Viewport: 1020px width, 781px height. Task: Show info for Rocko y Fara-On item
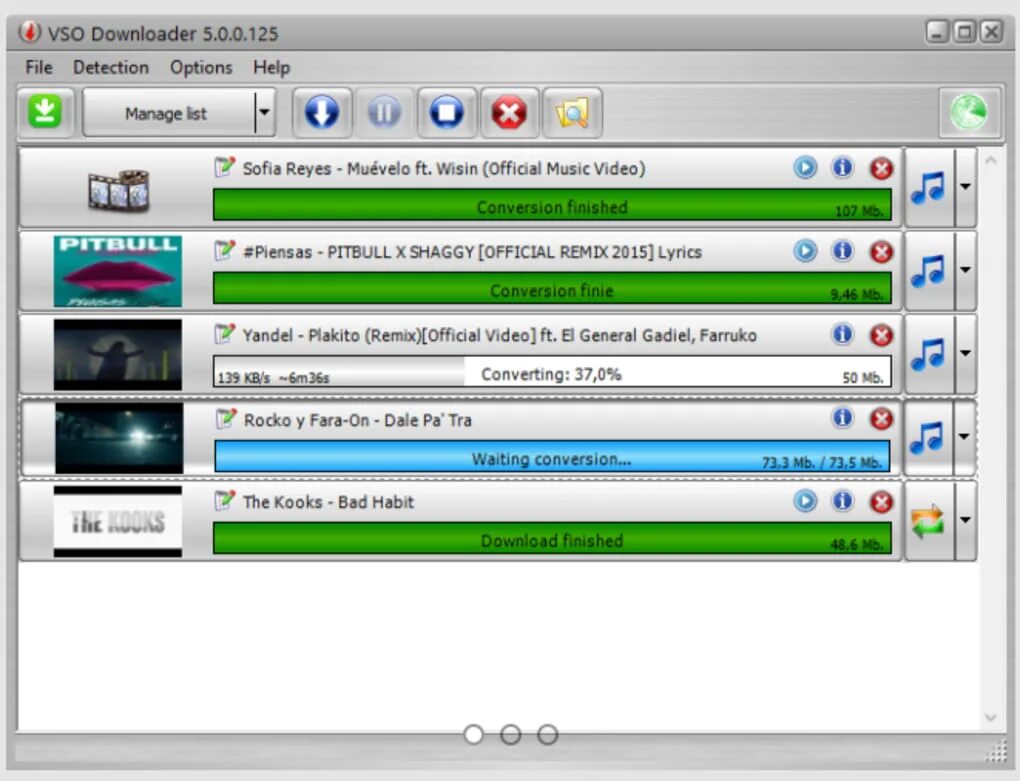[x=842, y=417]
